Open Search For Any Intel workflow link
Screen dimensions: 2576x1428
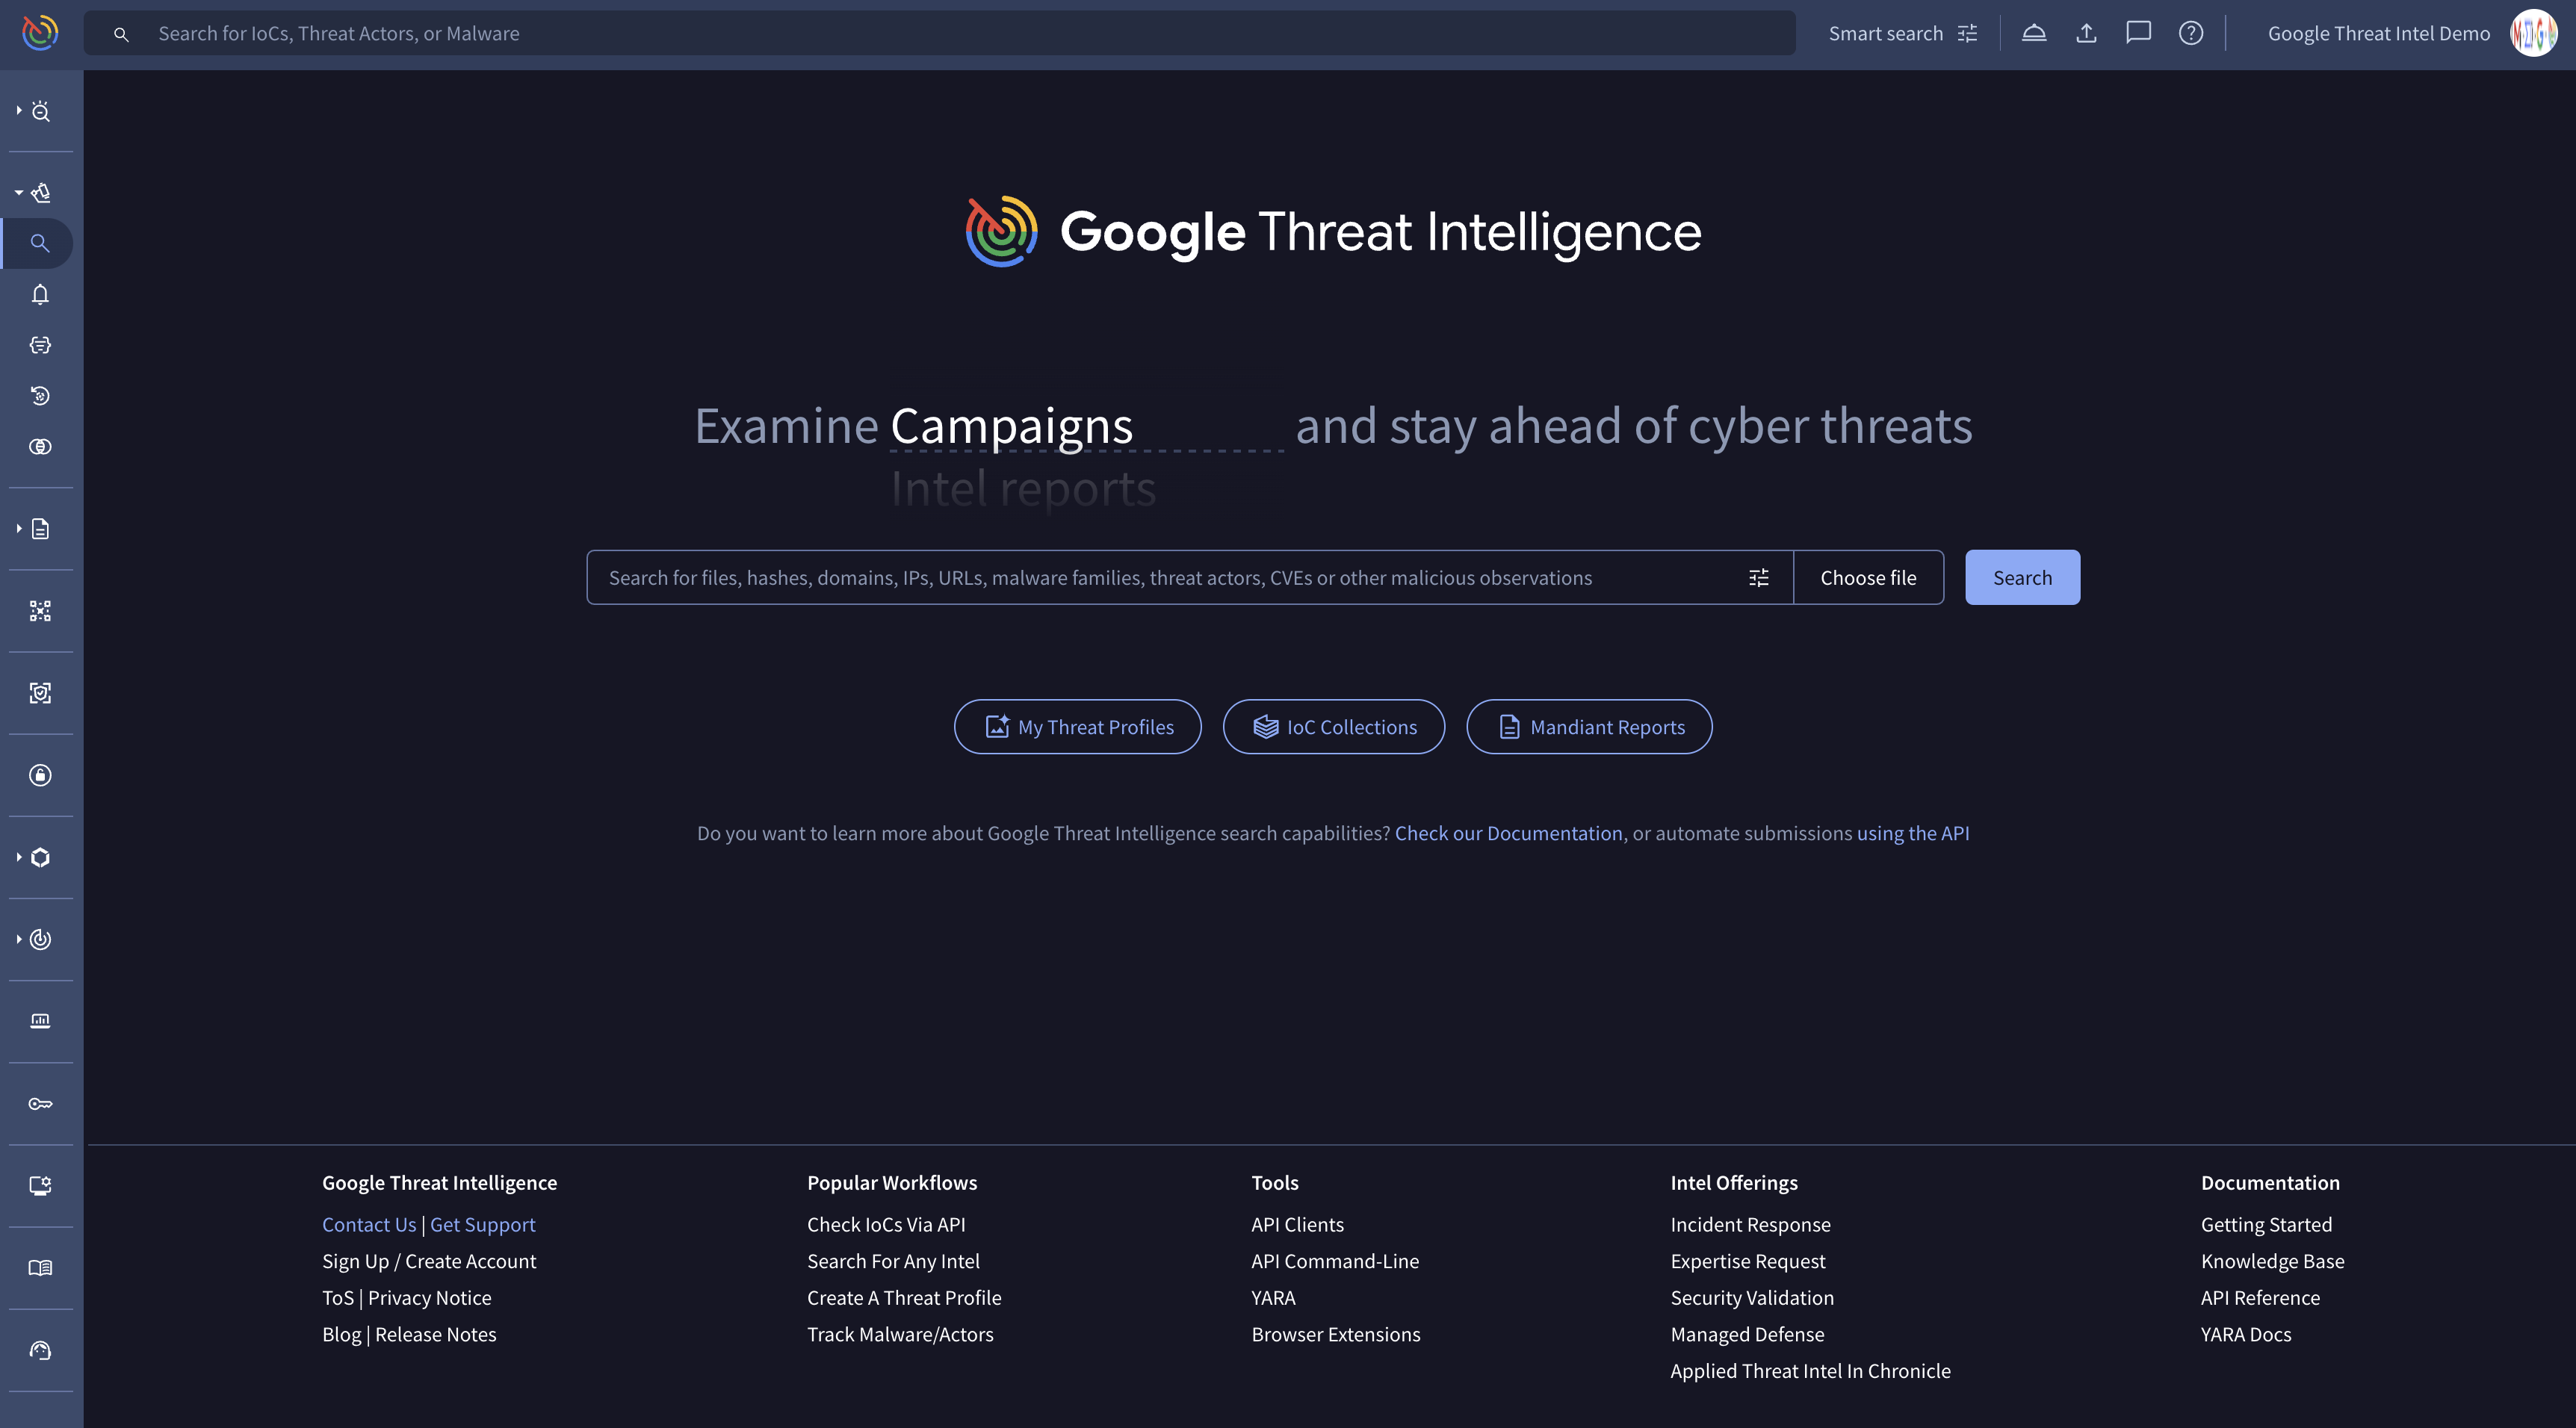click(893, 1261)
